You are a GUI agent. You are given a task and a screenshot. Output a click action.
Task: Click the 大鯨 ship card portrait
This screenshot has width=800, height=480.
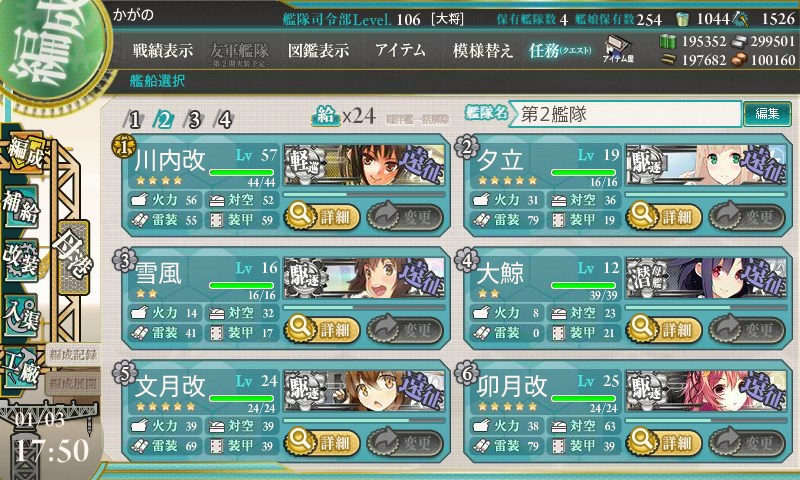706,278
